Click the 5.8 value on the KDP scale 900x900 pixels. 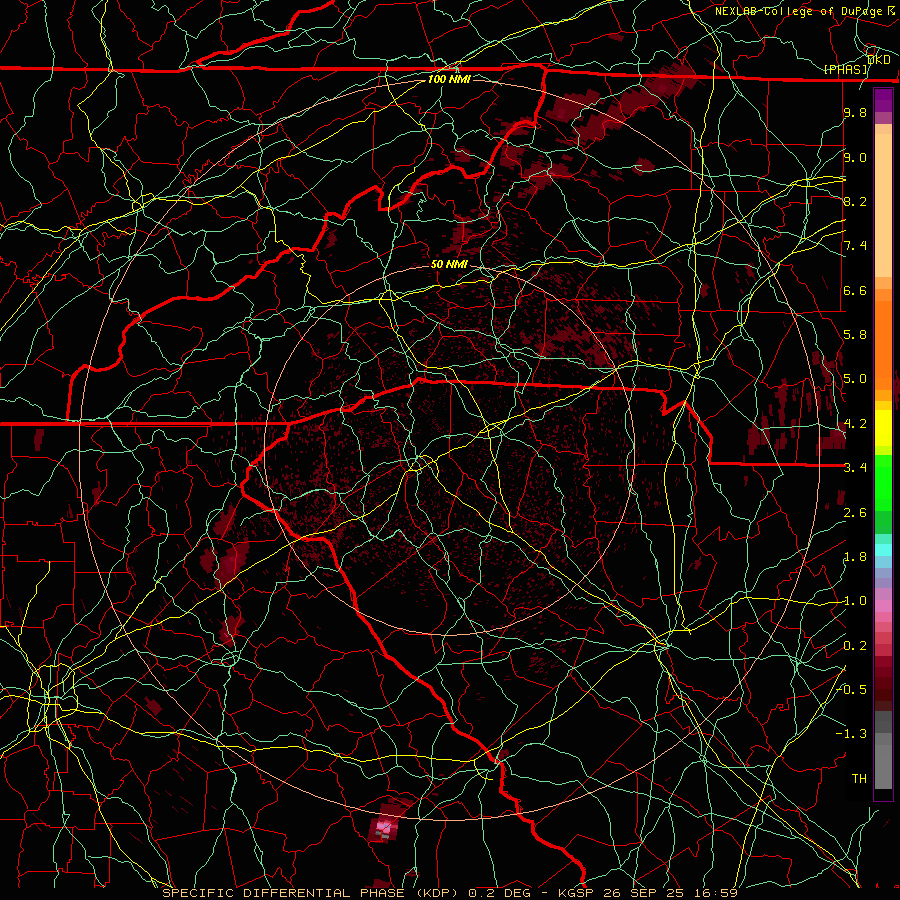855,335
